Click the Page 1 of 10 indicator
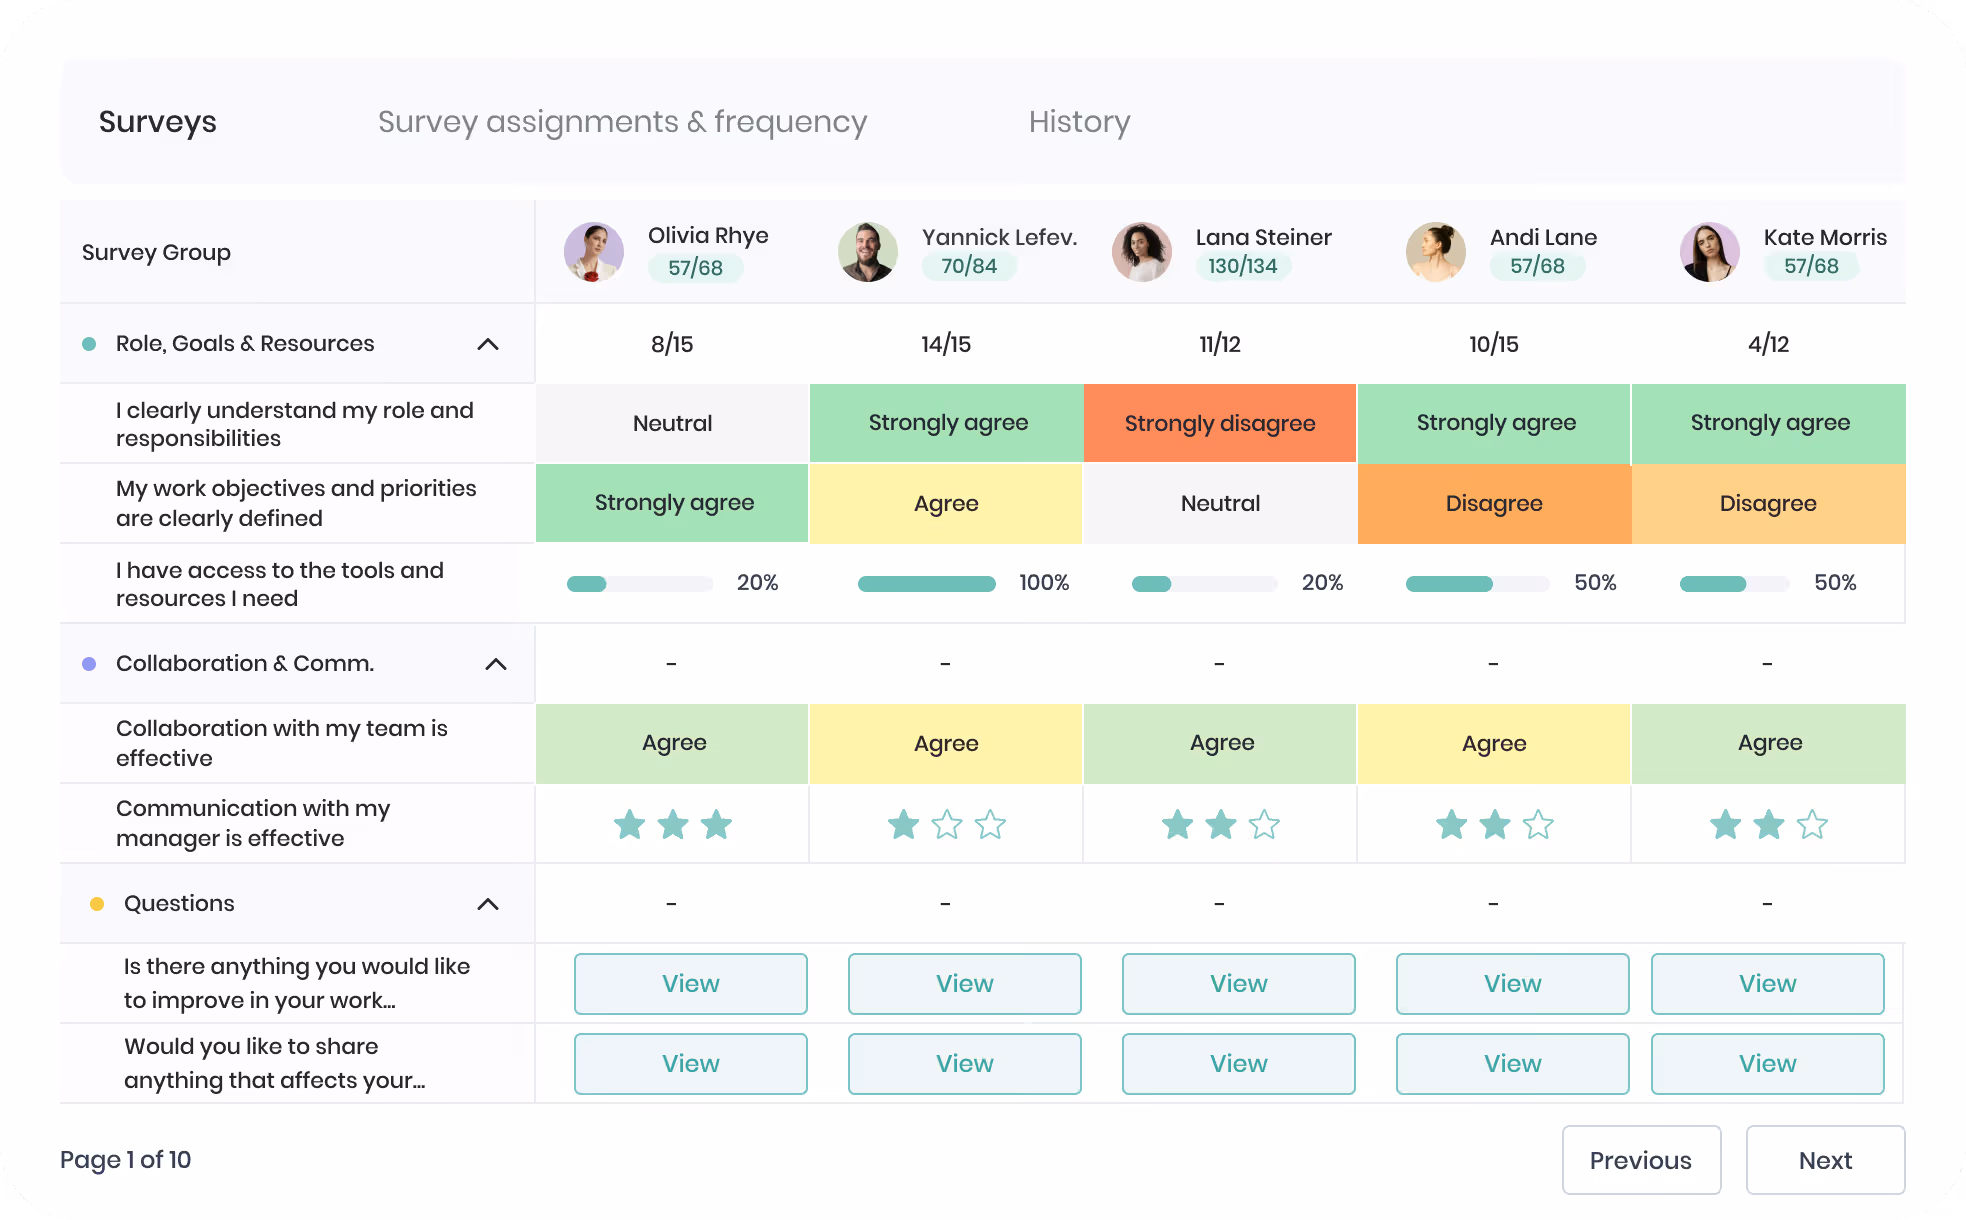Image resolution: width=1966 pixels, height=1220 pixels. click(x=125, y=1160)
